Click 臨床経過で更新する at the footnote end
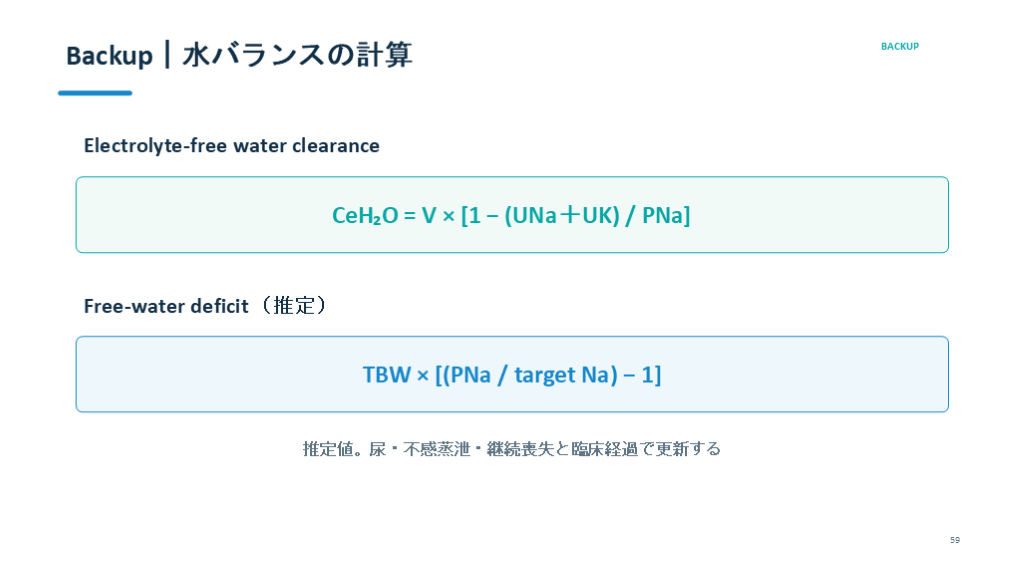 646,449
